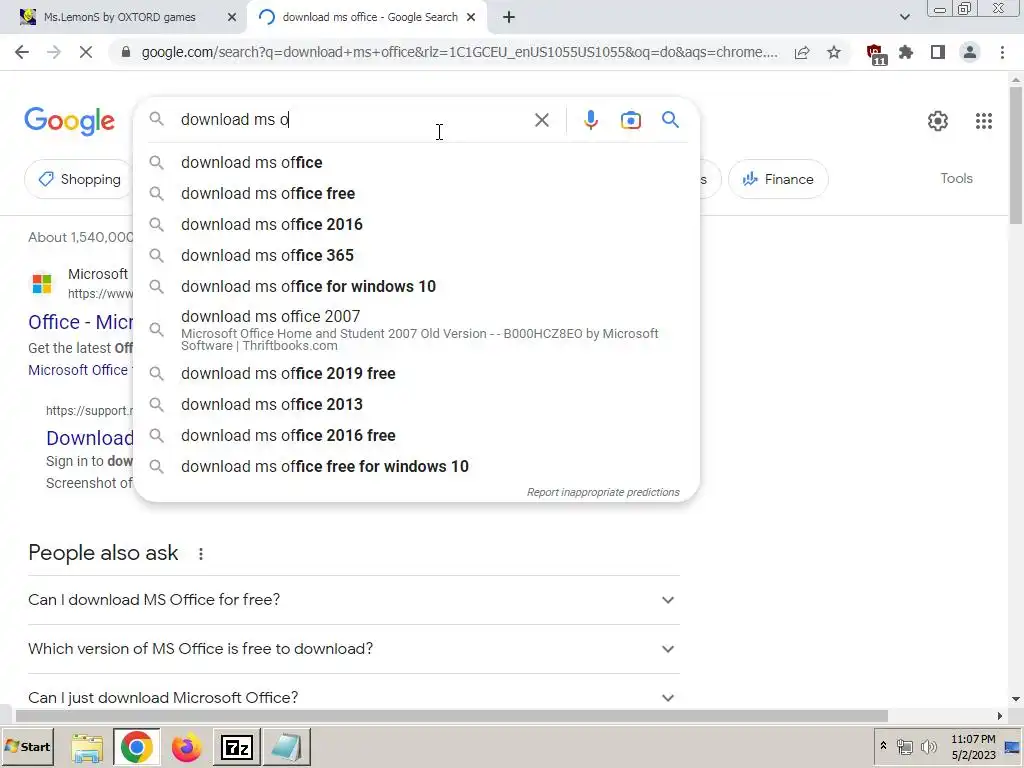Open the tab search dropdown arrow
The image size is (1024, 768).
(x=904, y=17)
